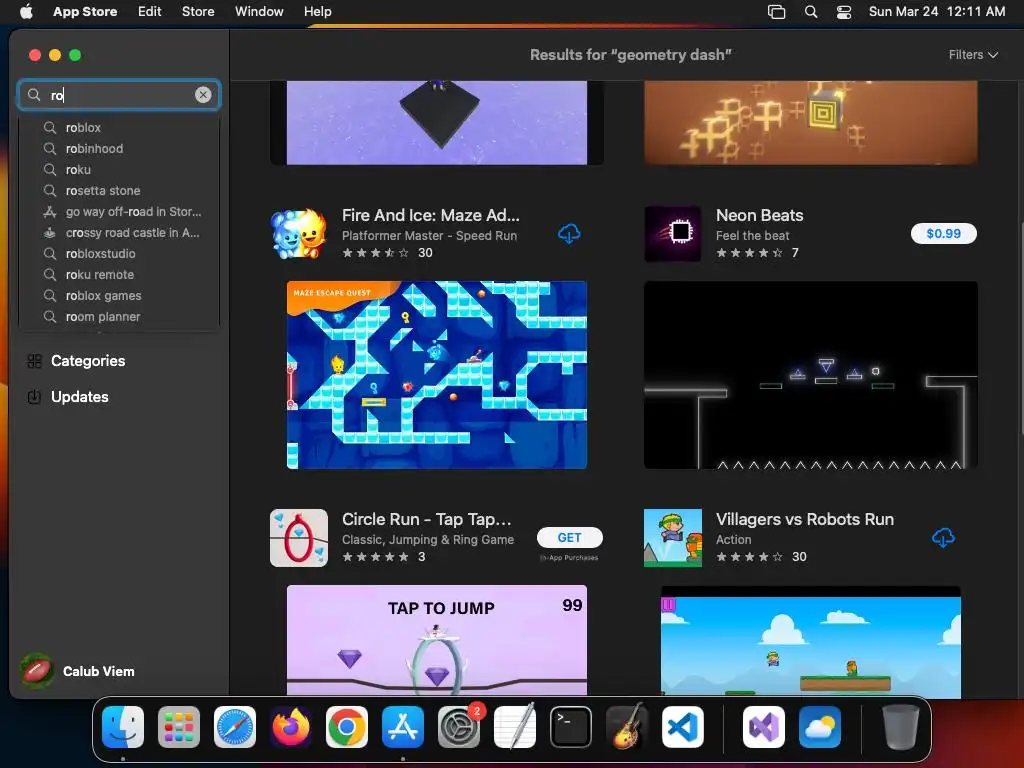The height and width of the screenshot is (768, 1024).
Task: Open the Apple menu
Action: click(26, 11)
